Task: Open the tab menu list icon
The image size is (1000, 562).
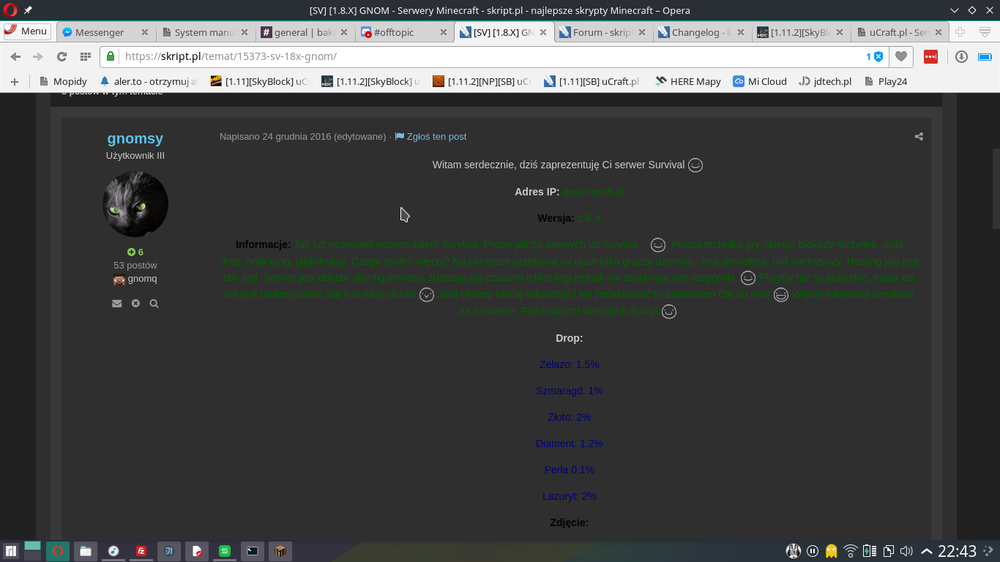Action: coord(985,32)
